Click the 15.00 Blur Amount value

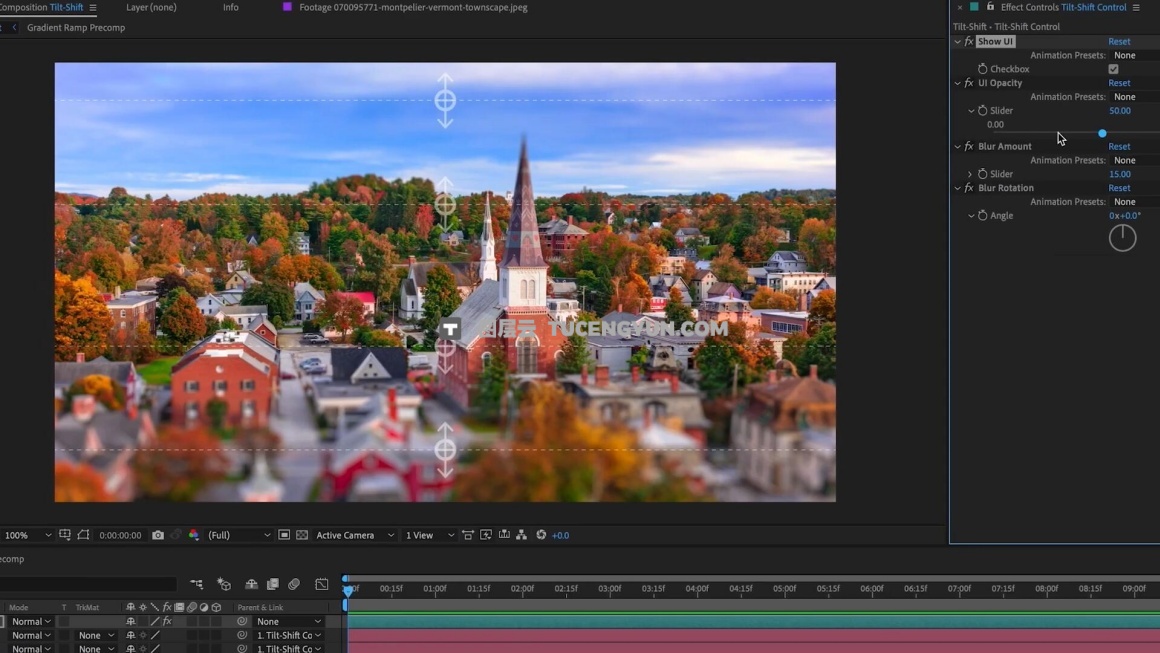pyautogui.click(x=1119, y=174)
